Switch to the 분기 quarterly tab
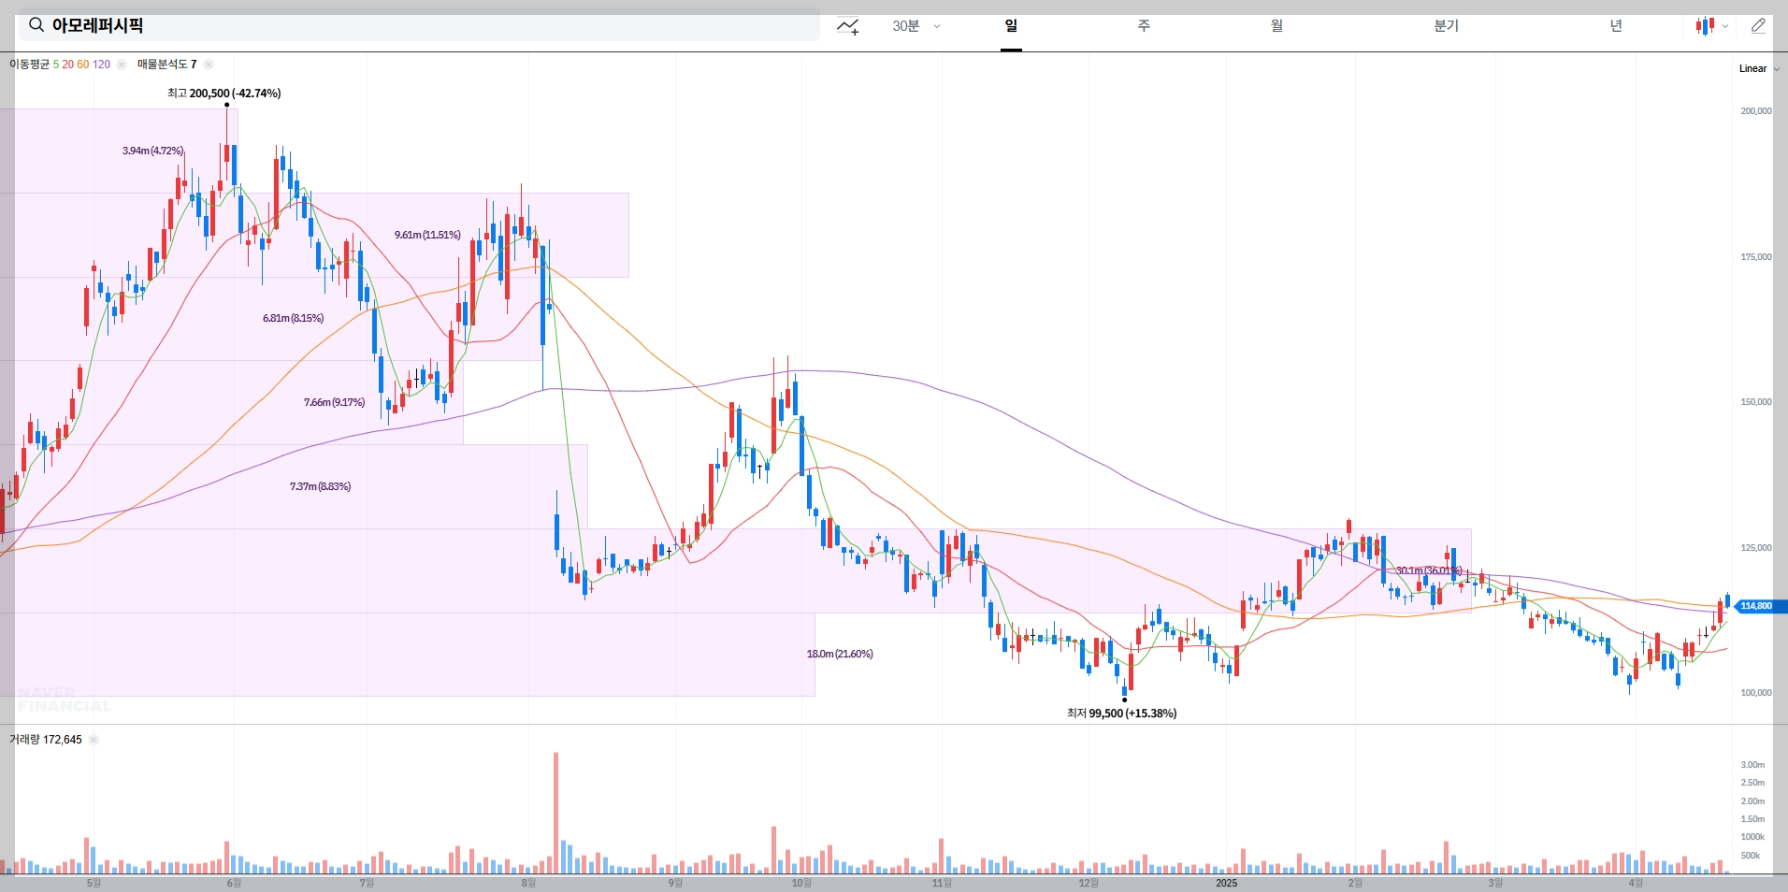Viewport: 1788px width, 892px height. pos(1446,26)
